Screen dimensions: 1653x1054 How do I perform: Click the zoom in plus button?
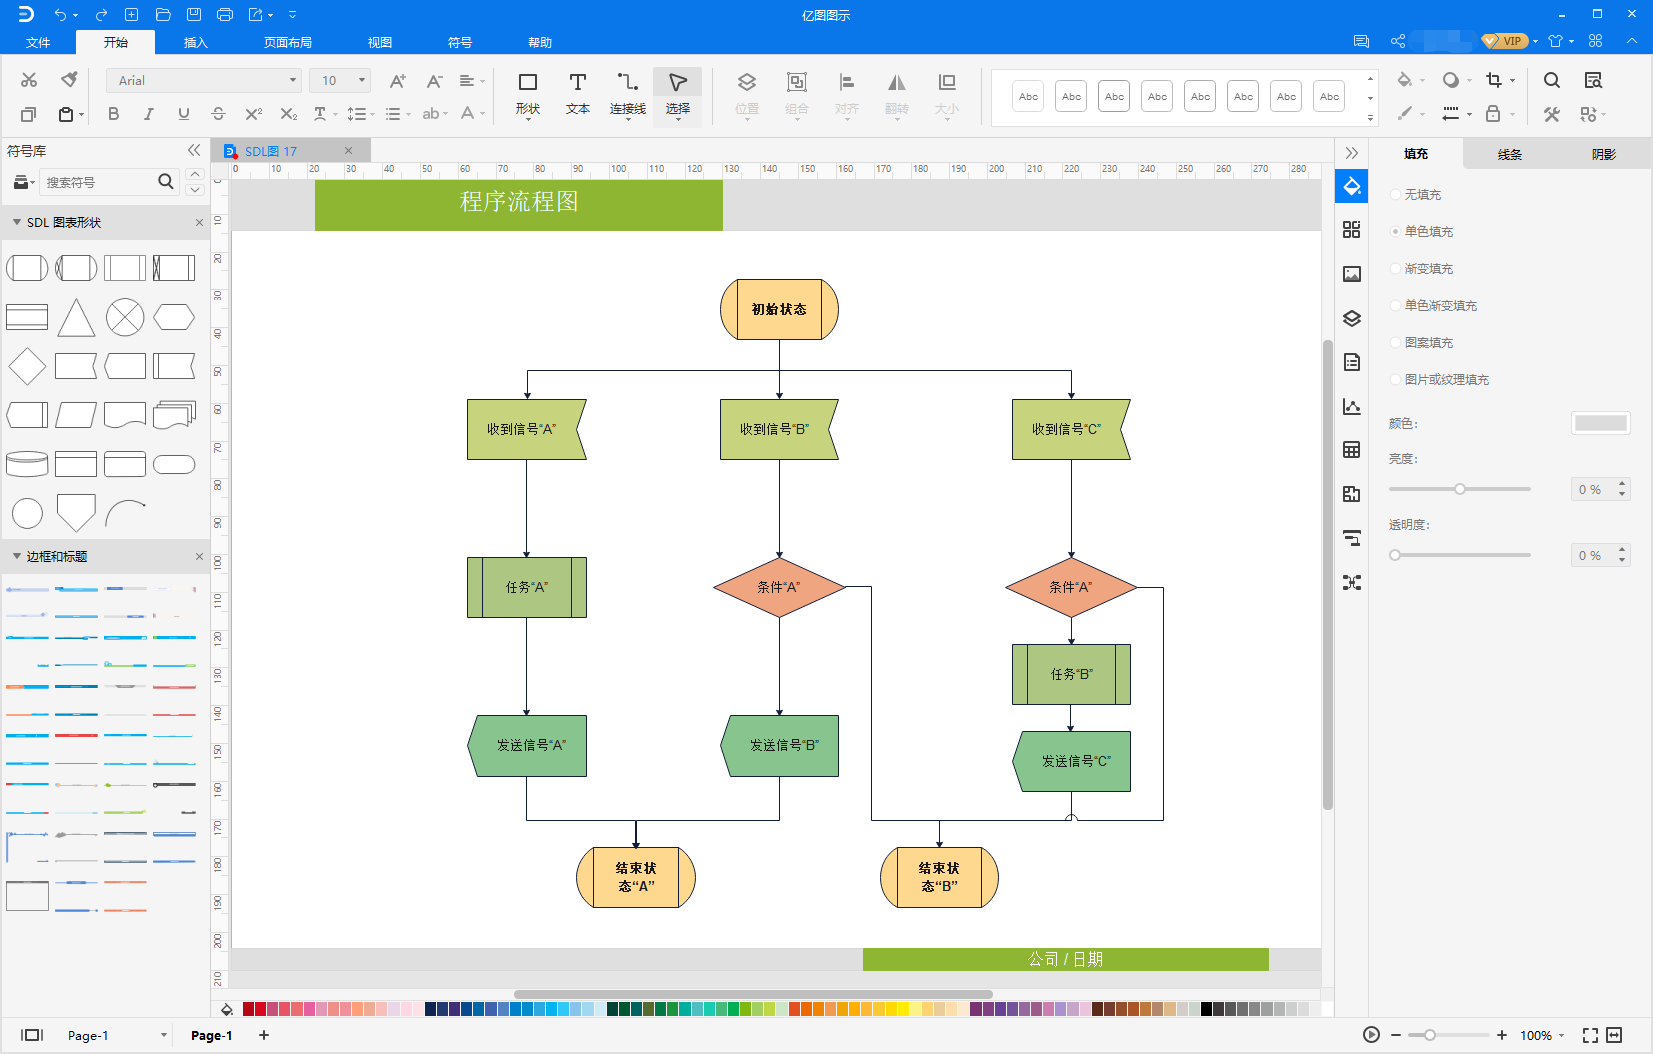click(x=1502, y=1035)
